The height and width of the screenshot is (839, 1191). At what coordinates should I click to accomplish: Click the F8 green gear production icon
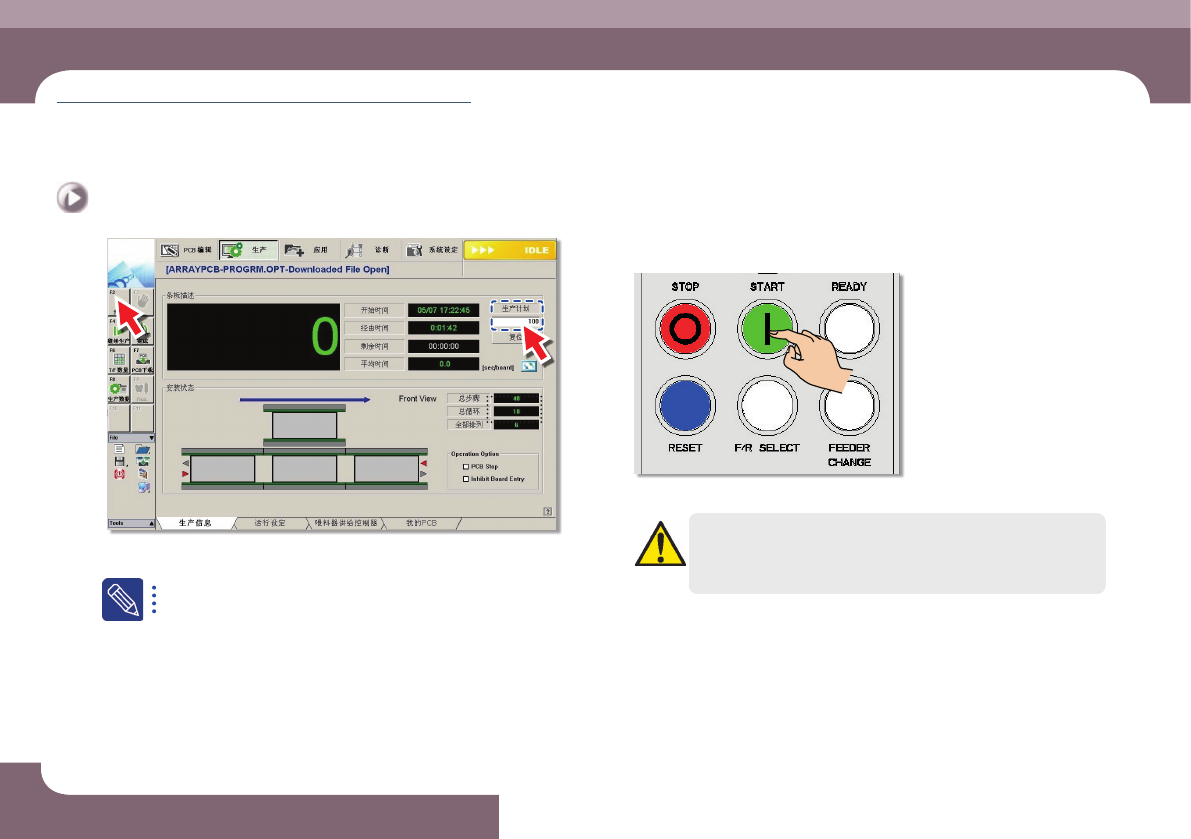[119, 390]
